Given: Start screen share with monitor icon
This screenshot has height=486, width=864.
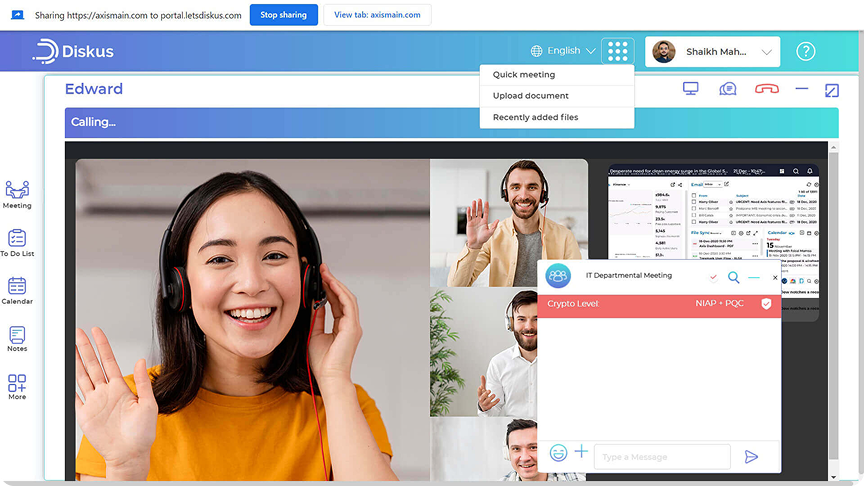Looking at the screenshot, I should tap(690, 89).
